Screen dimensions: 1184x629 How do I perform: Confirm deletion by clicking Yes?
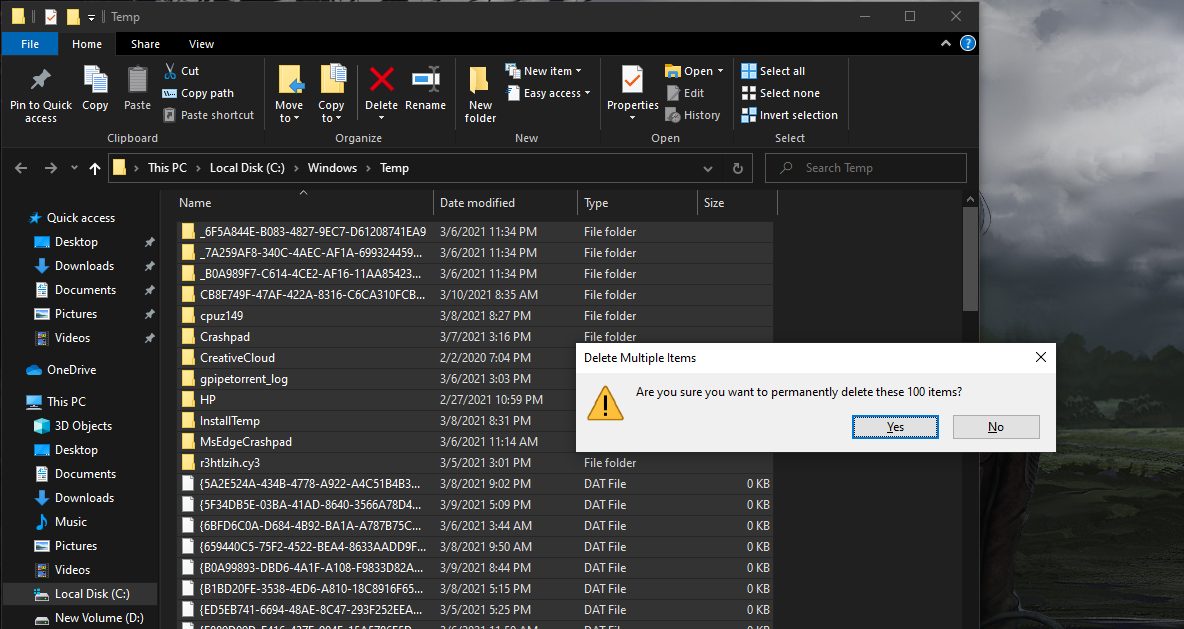point(895,427)
